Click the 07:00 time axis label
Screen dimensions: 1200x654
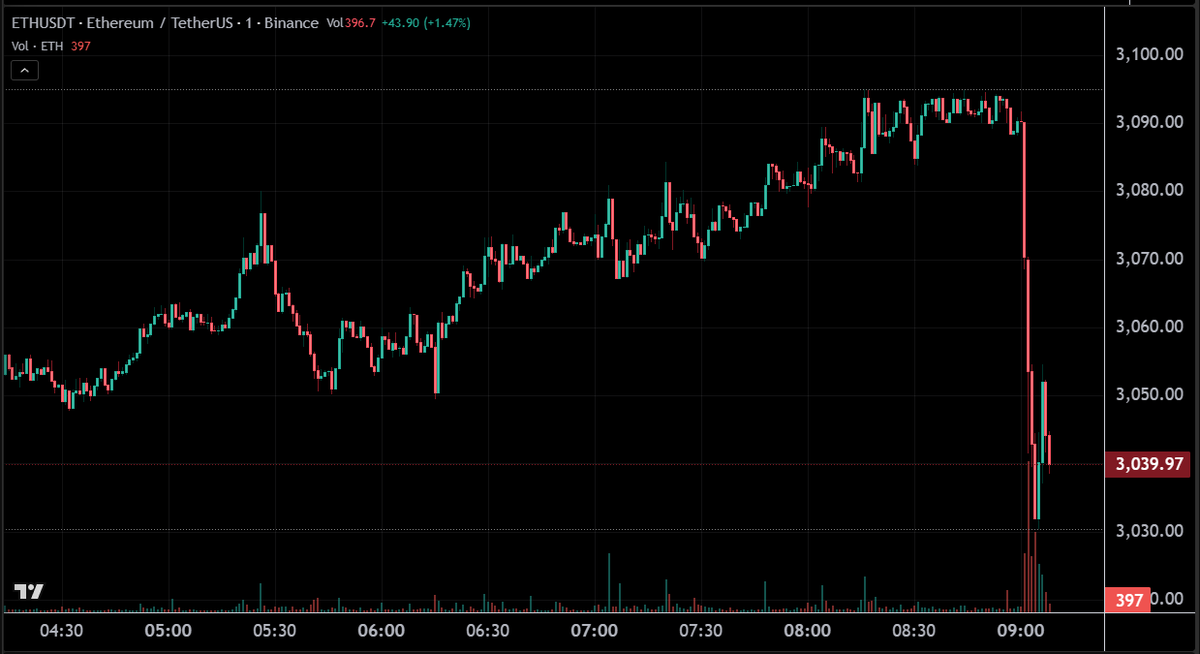point(594,631)
